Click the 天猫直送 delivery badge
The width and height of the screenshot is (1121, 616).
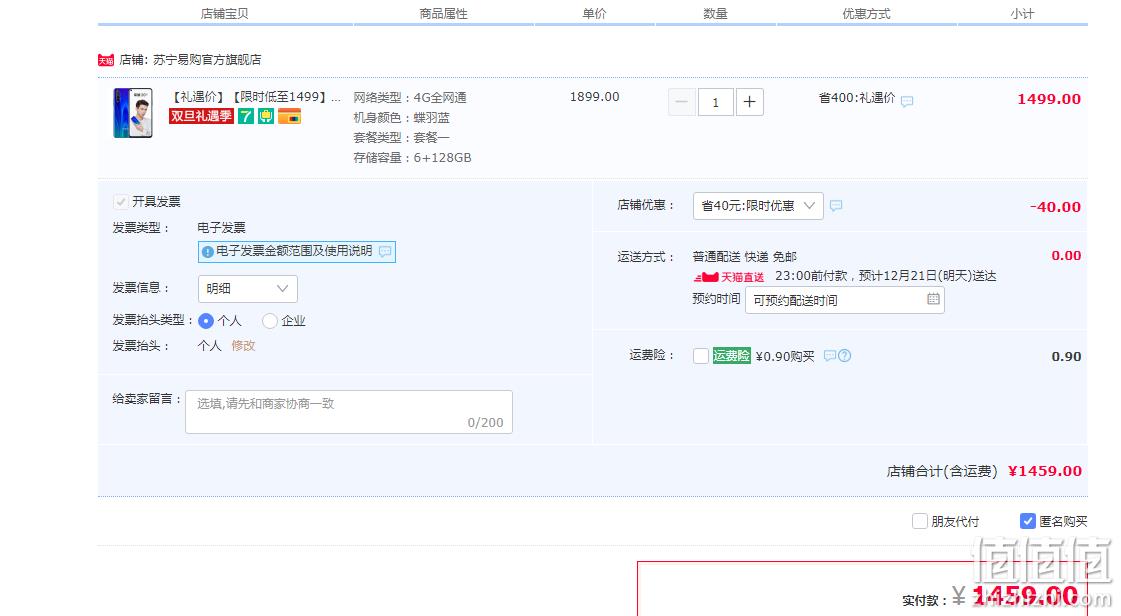click(729, 277)
